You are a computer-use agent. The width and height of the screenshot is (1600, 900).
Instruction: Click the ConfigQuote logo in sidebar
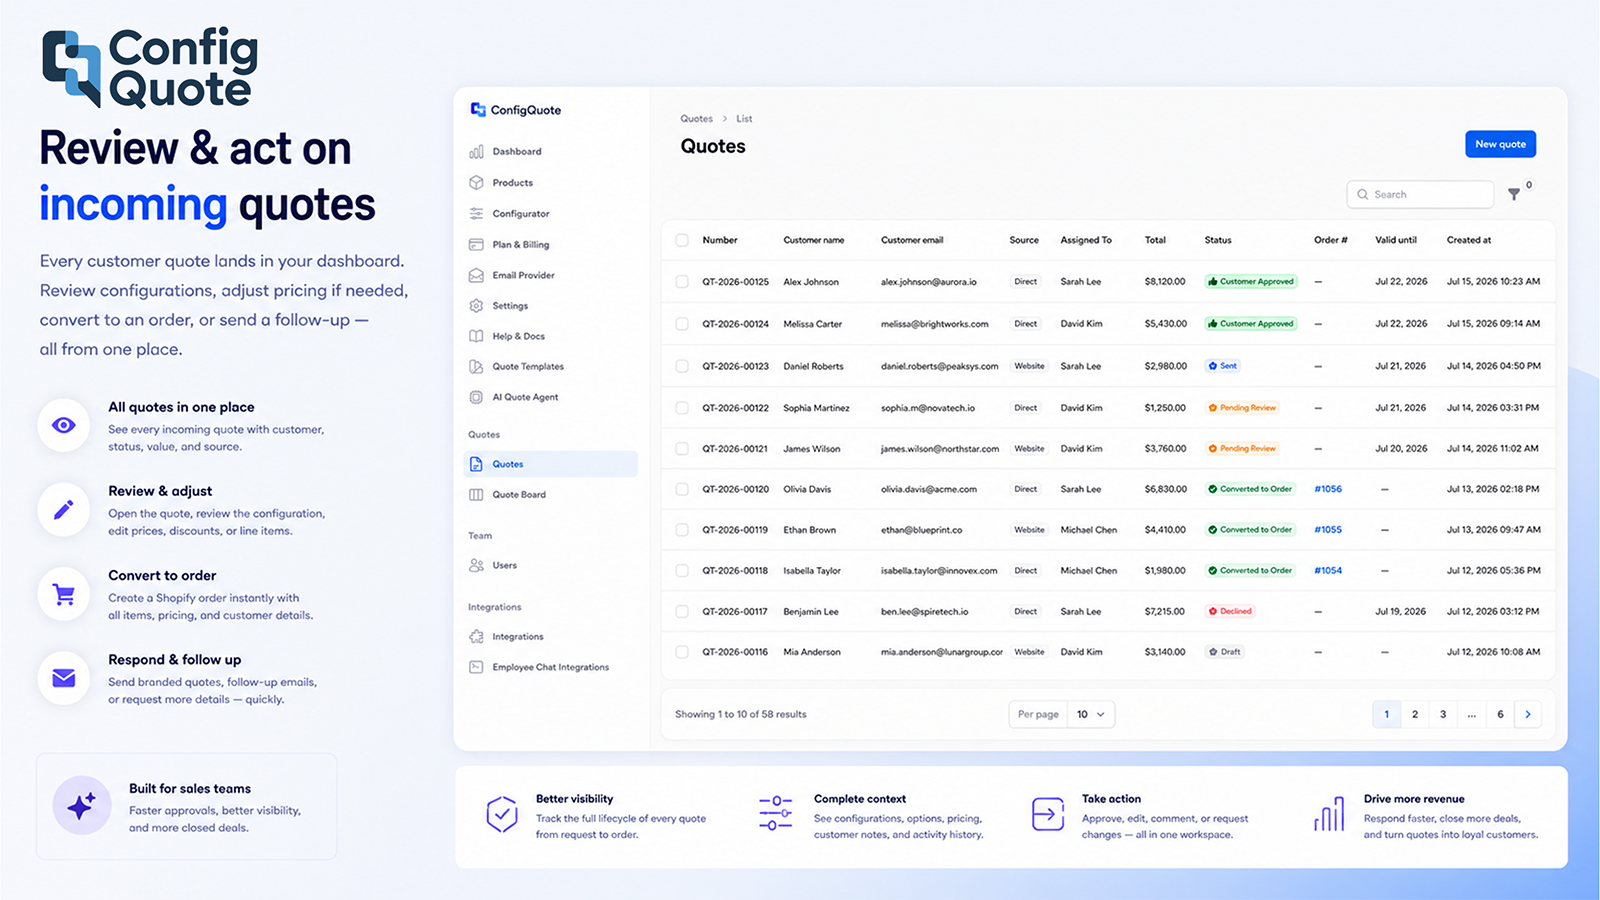(516, 110)
